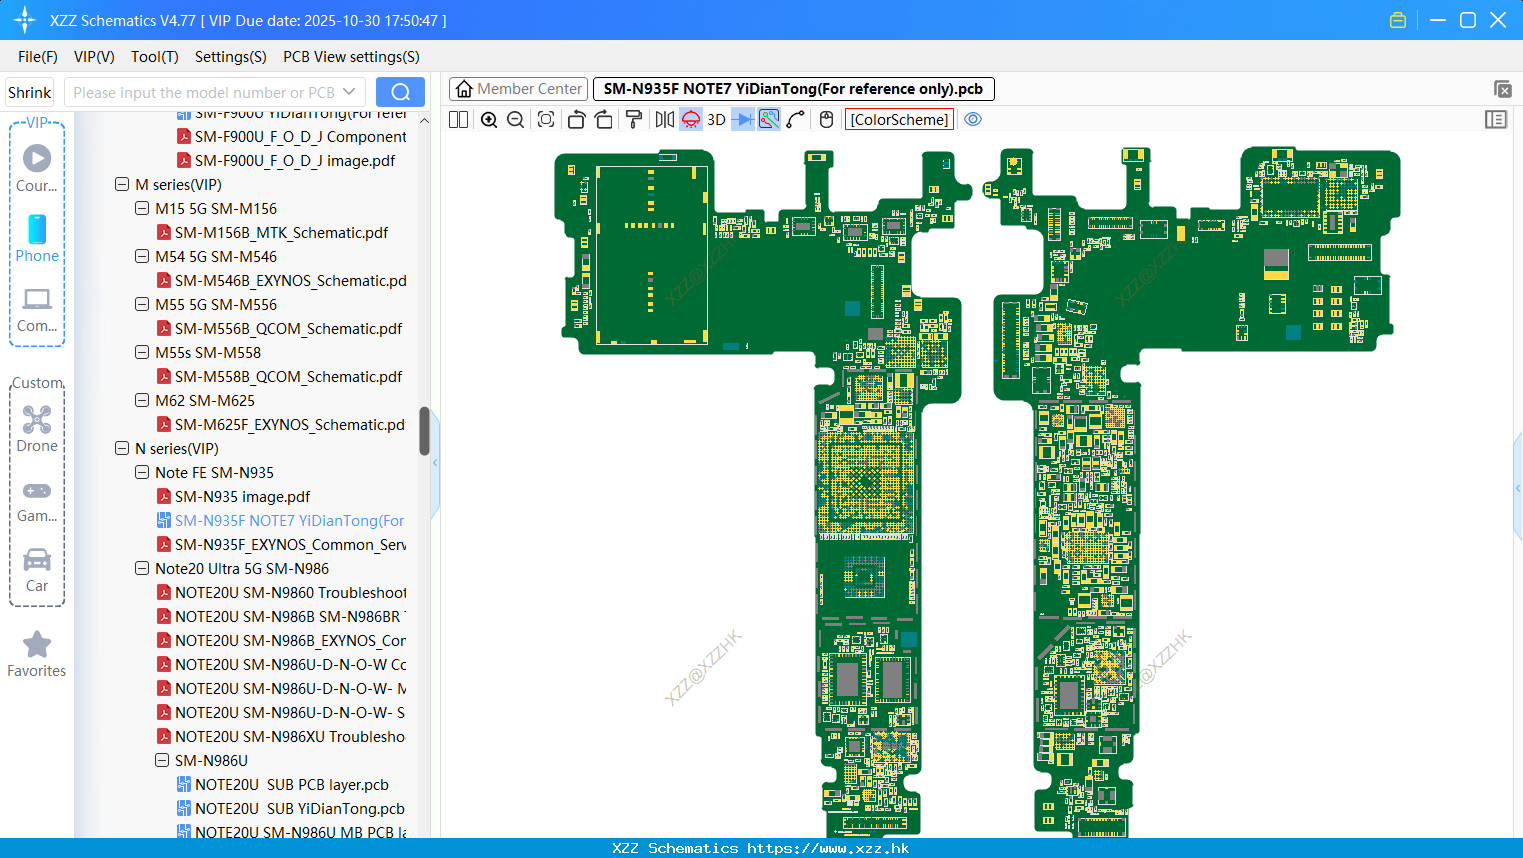Toggle the split view icon
Image resolution: width=1523 pixels, height=858 pixels.
[x=458, y=119]
